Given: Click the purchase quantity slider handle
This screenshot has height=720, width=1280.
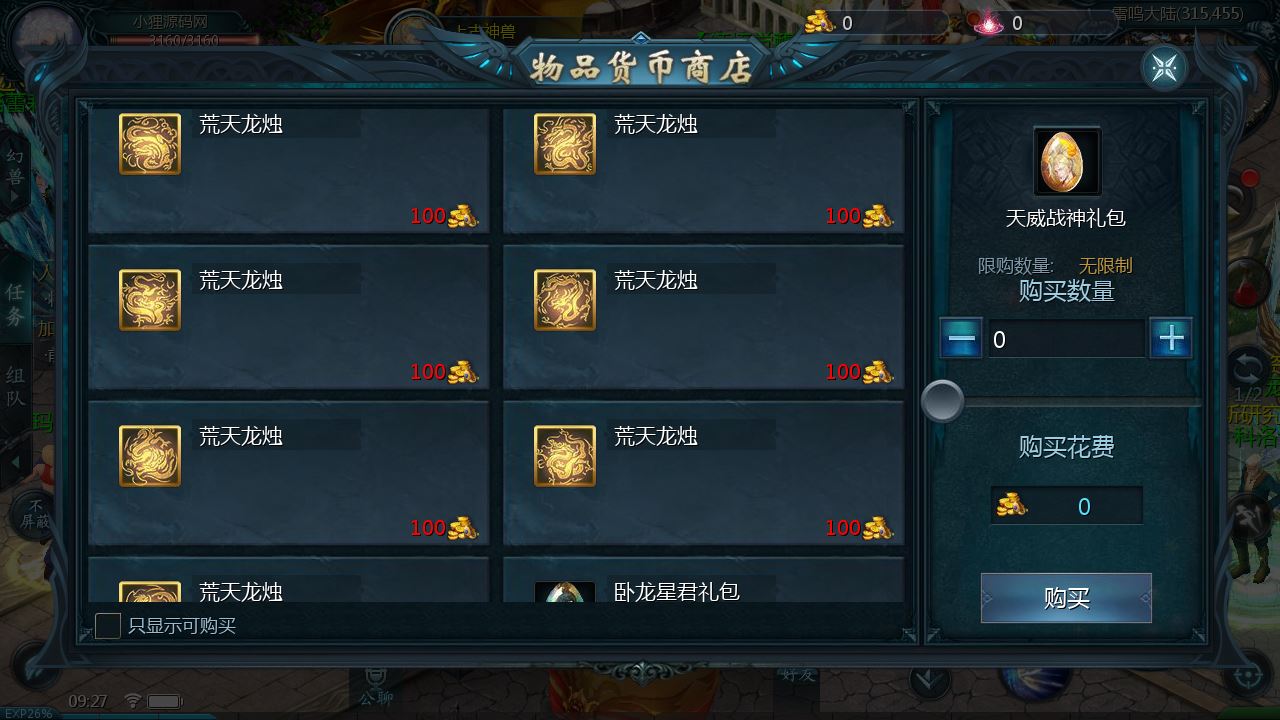Looking at the screenshot, I should coord(942,401).
